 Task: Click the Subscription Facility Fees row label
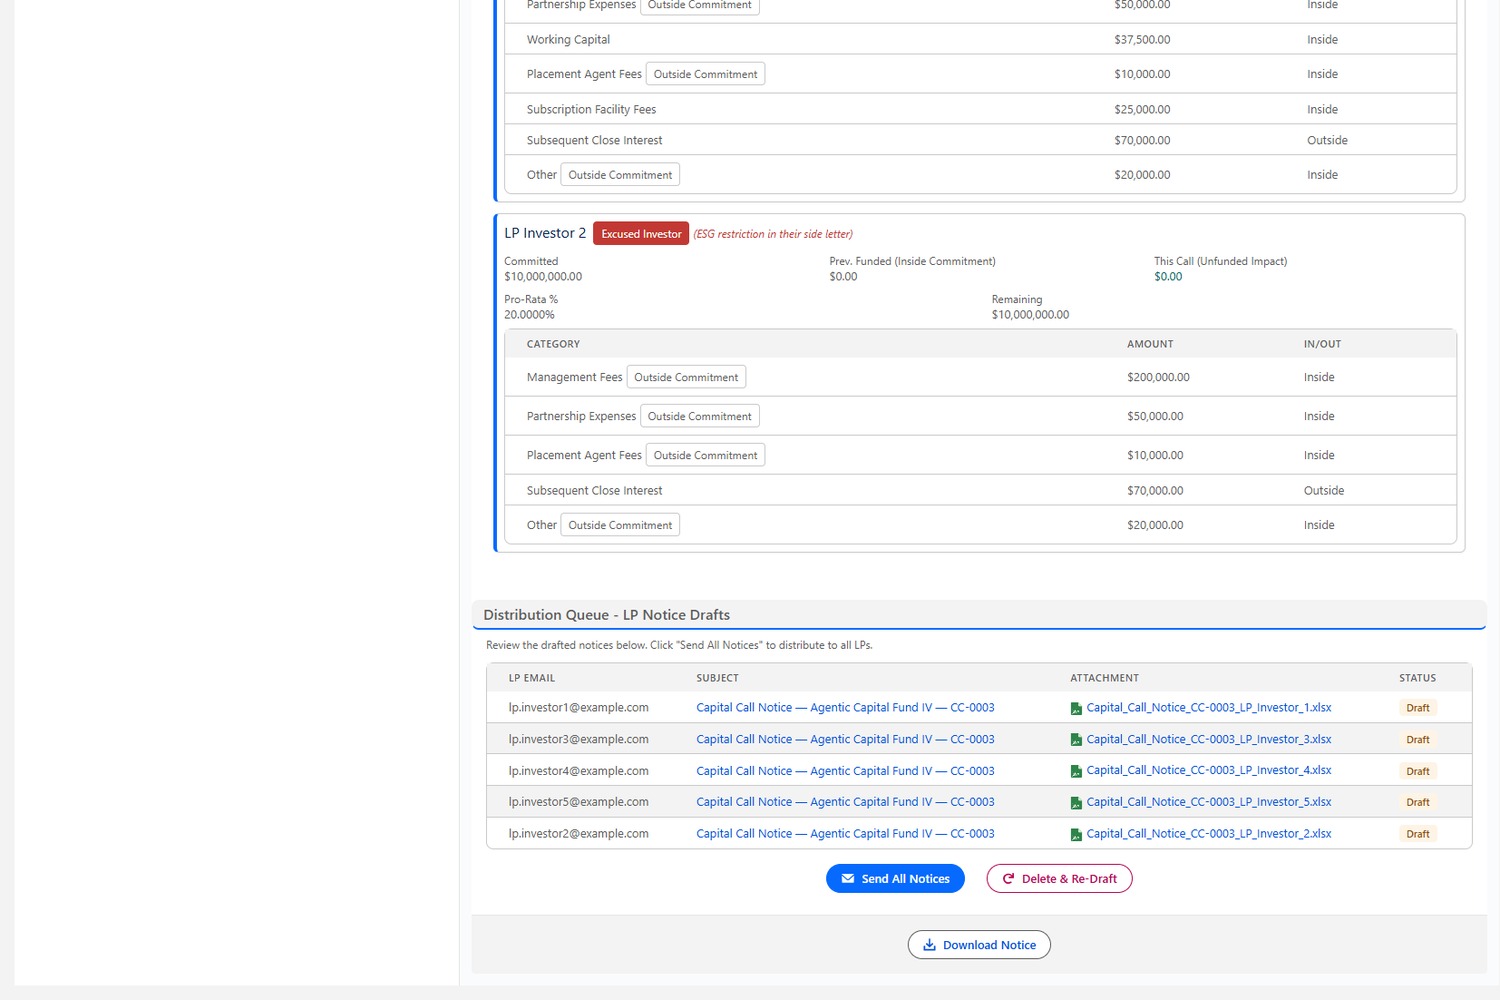[591, 110]
